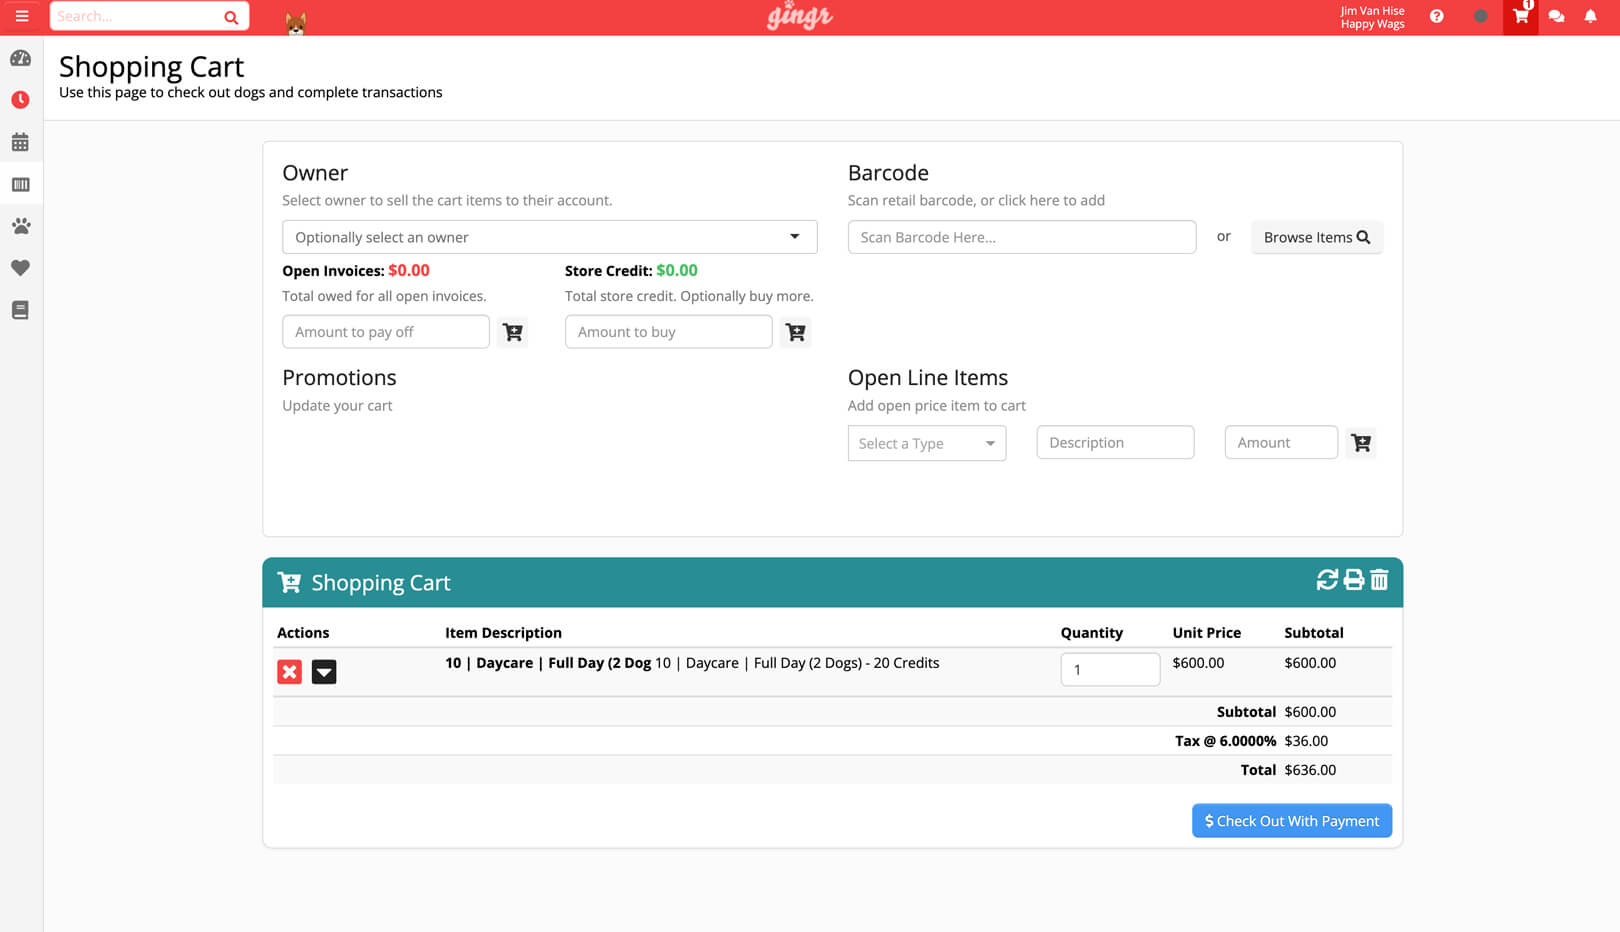Viewport: 1620px width, 932px height.
Task: Open the calendar view from the sidebar
Action: (20, 141)
